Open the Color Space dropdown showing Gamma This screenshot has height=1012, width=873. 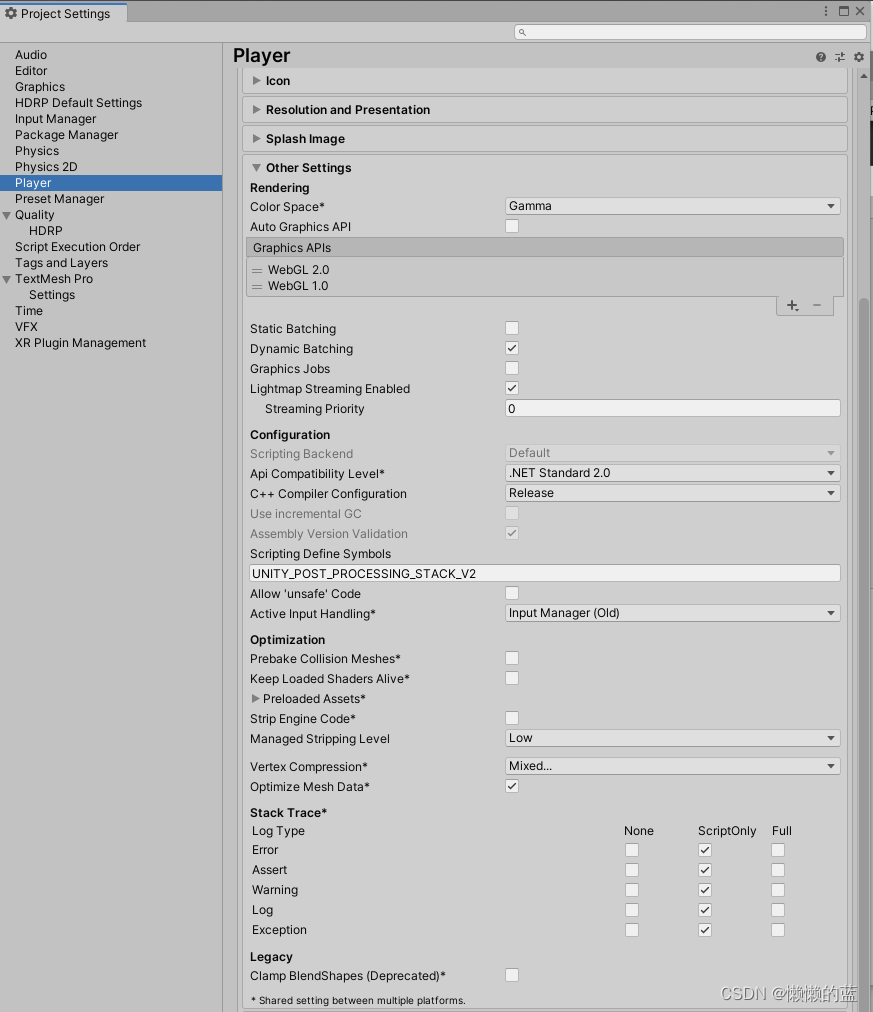(672, 206)
